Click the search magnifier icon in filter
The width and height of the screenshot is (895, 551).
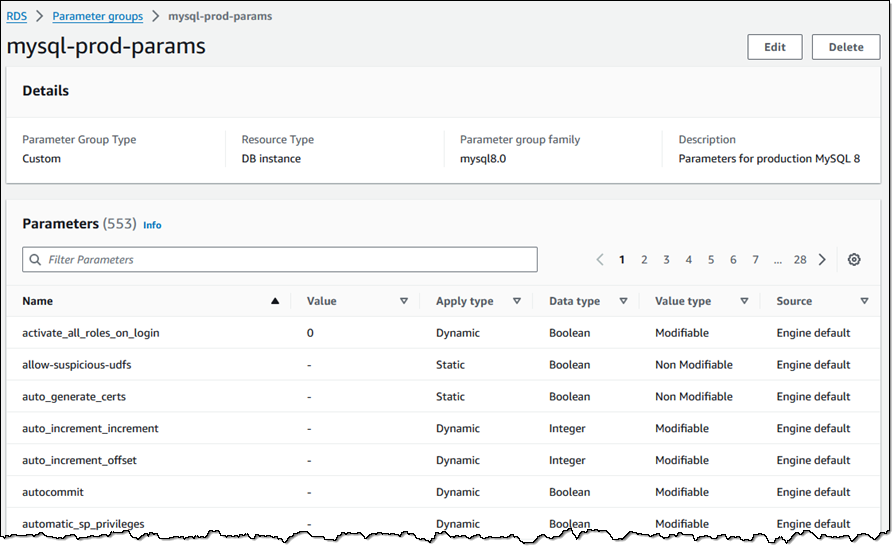pyautogui.click(x=36, y=260)
